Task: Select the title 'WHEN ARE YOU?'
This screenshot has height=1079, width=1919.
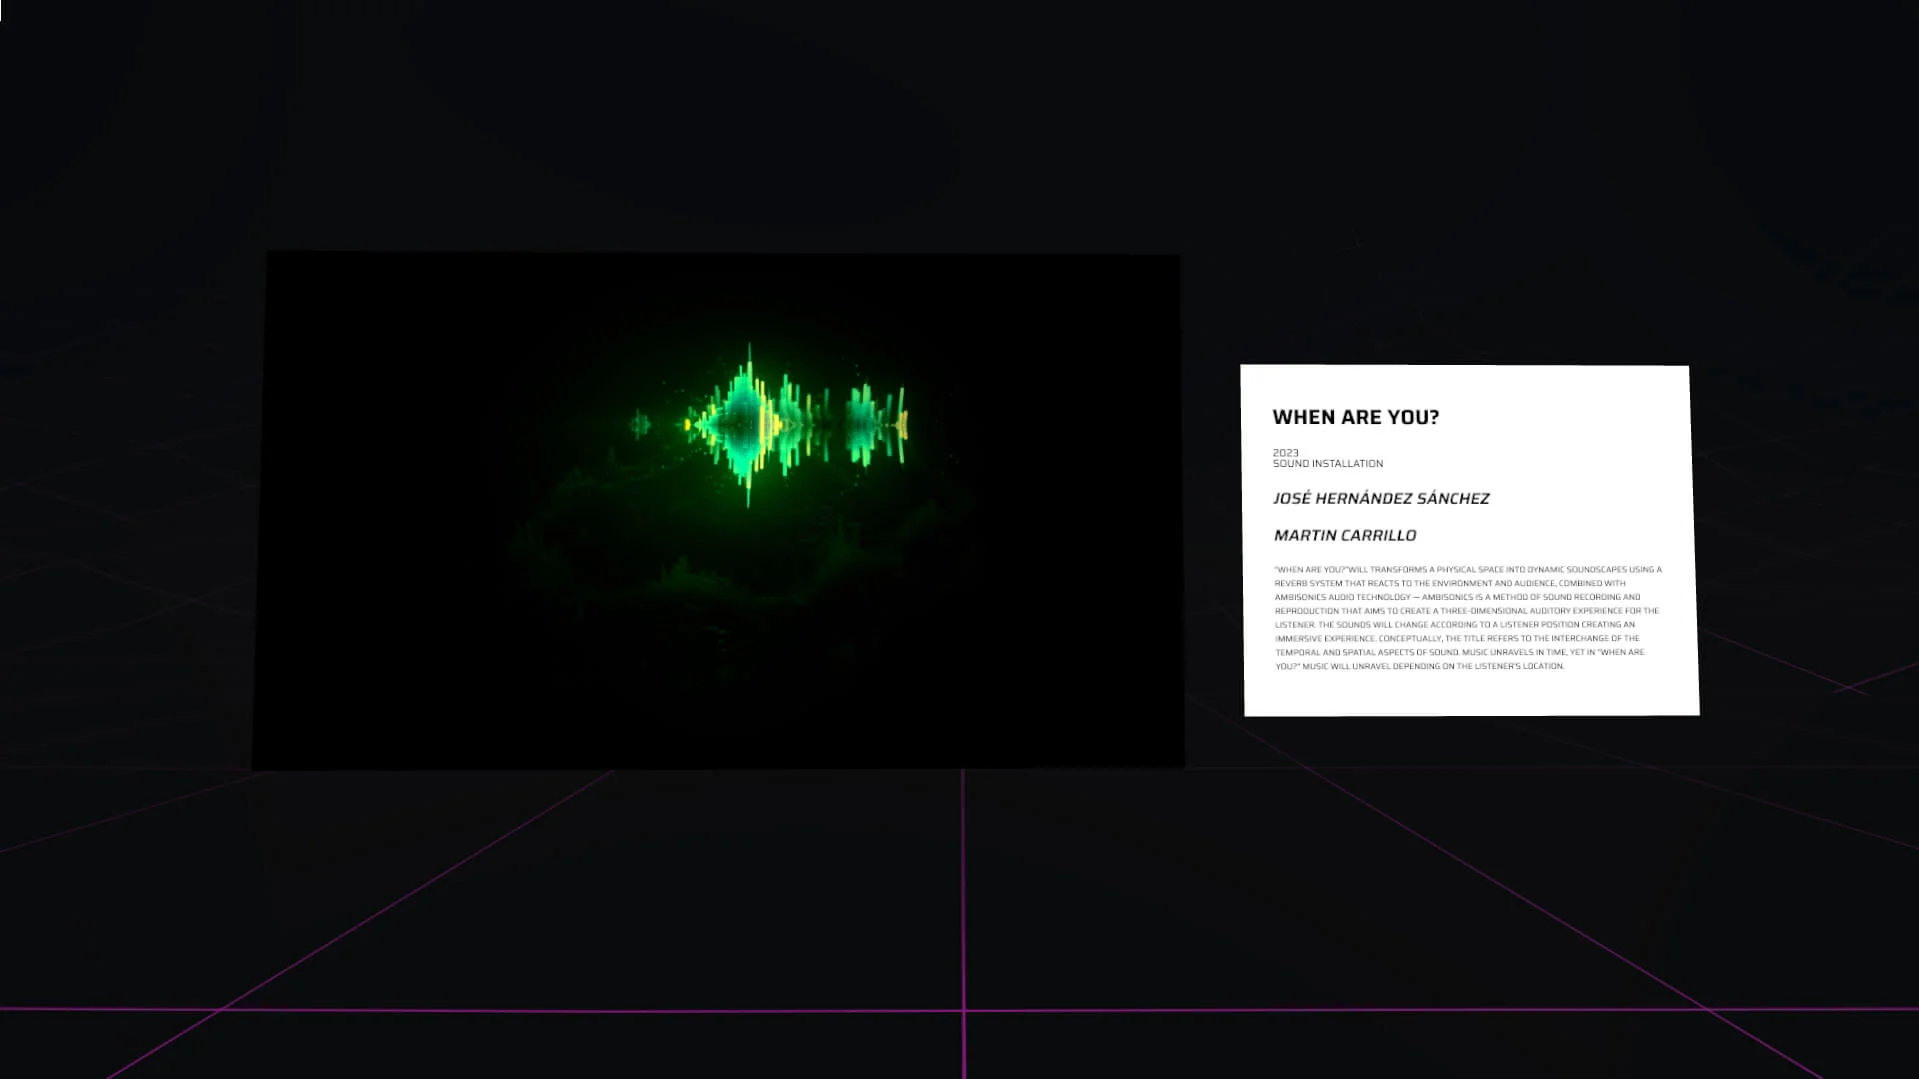Action: click(x=1355, y=417)
